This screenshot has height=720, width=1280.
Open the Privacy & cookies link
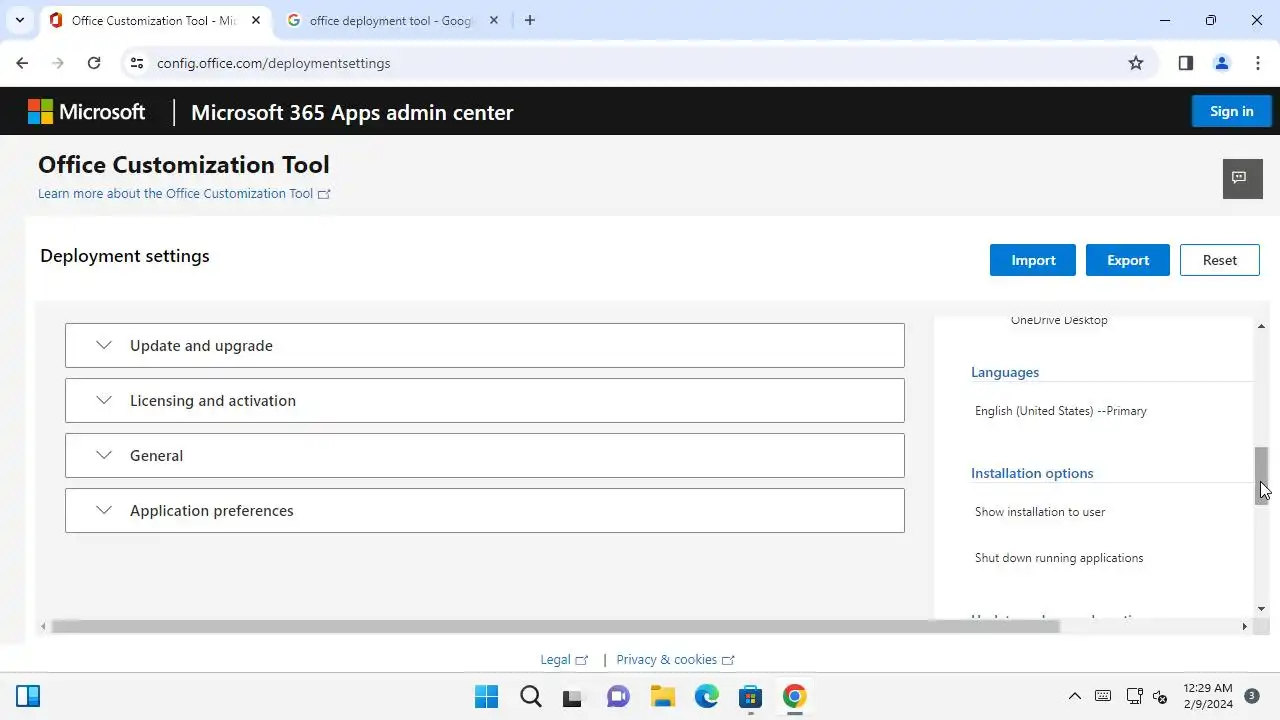[675, 659]
